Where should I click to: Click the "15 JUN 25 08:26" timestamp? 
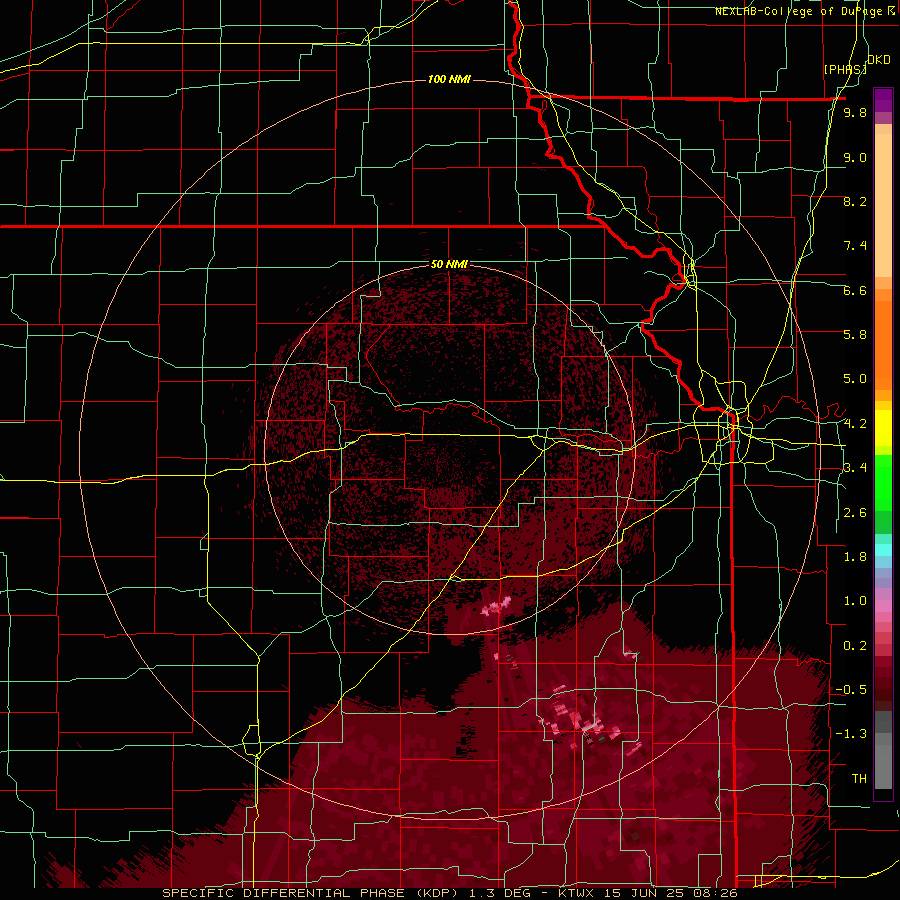point(670,893)
